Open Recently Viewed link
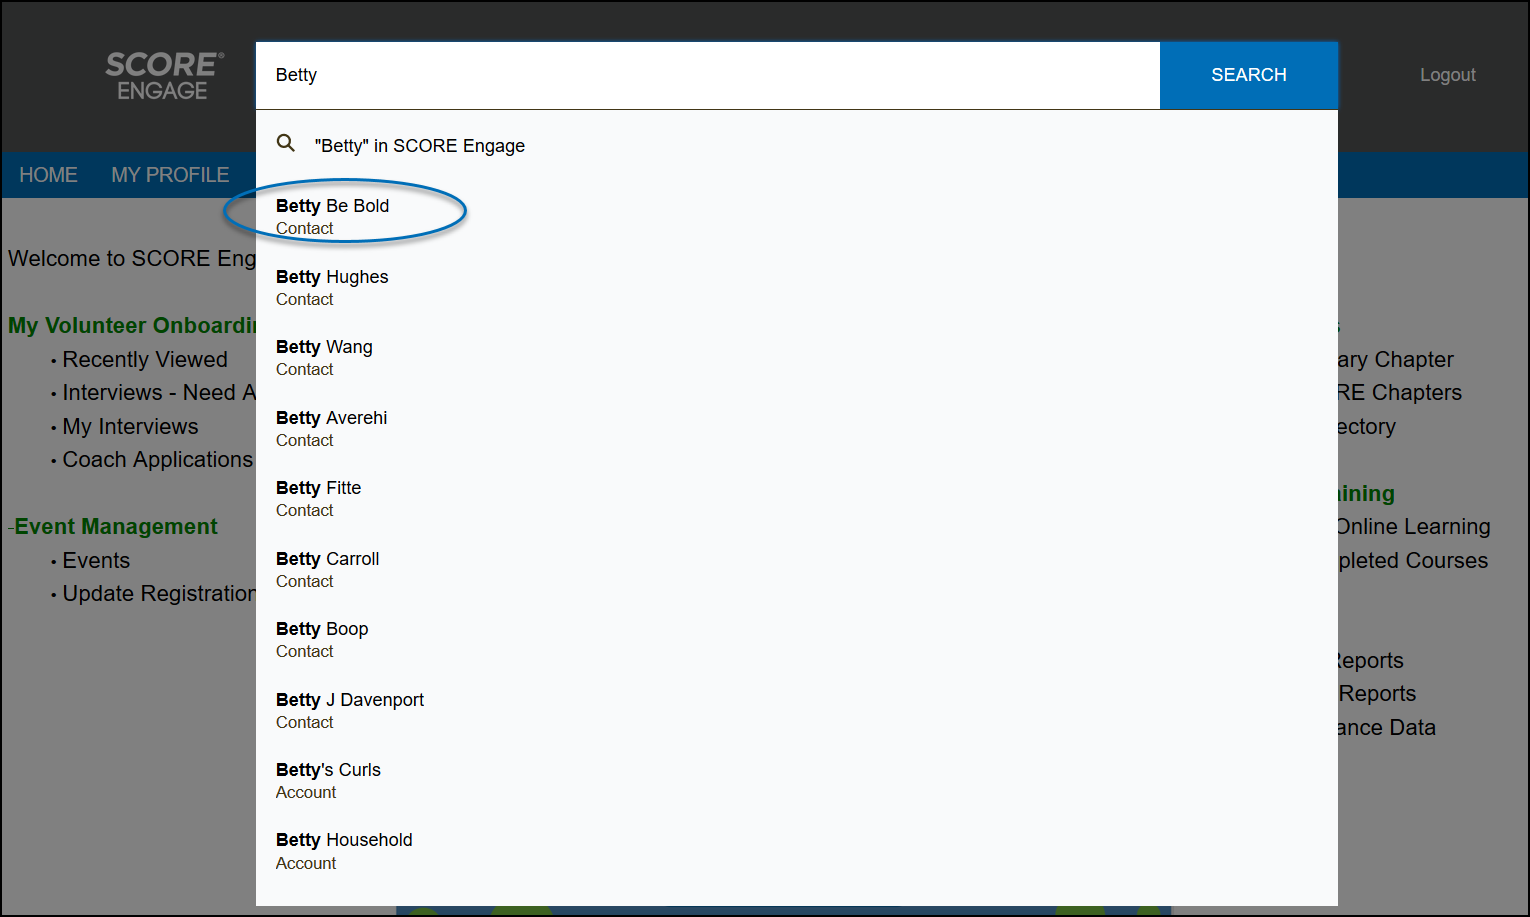 pyautogui.click(x=145, y=359)
